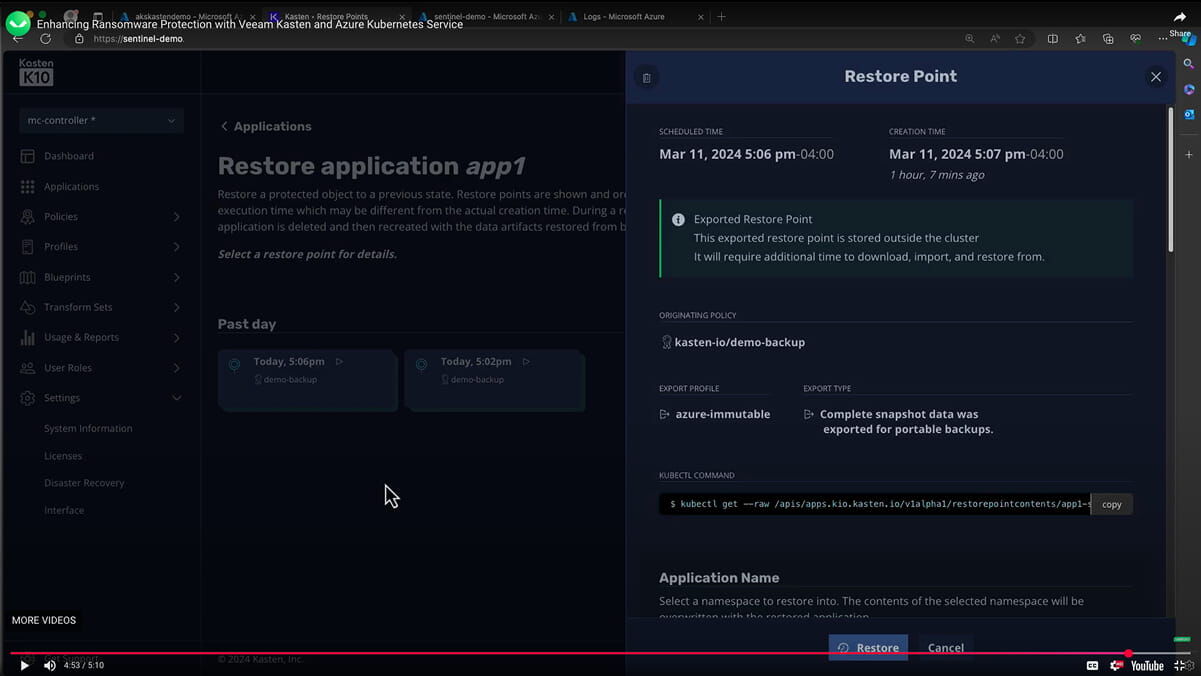Open the Edge sidebar search icon
Viewport: 1201px width, 676px height.
point(1188,63)
